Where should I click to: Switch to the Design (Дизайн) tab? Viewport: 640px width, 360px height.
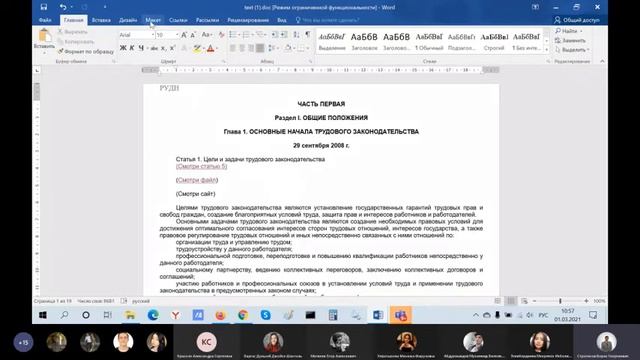(128, 20)
